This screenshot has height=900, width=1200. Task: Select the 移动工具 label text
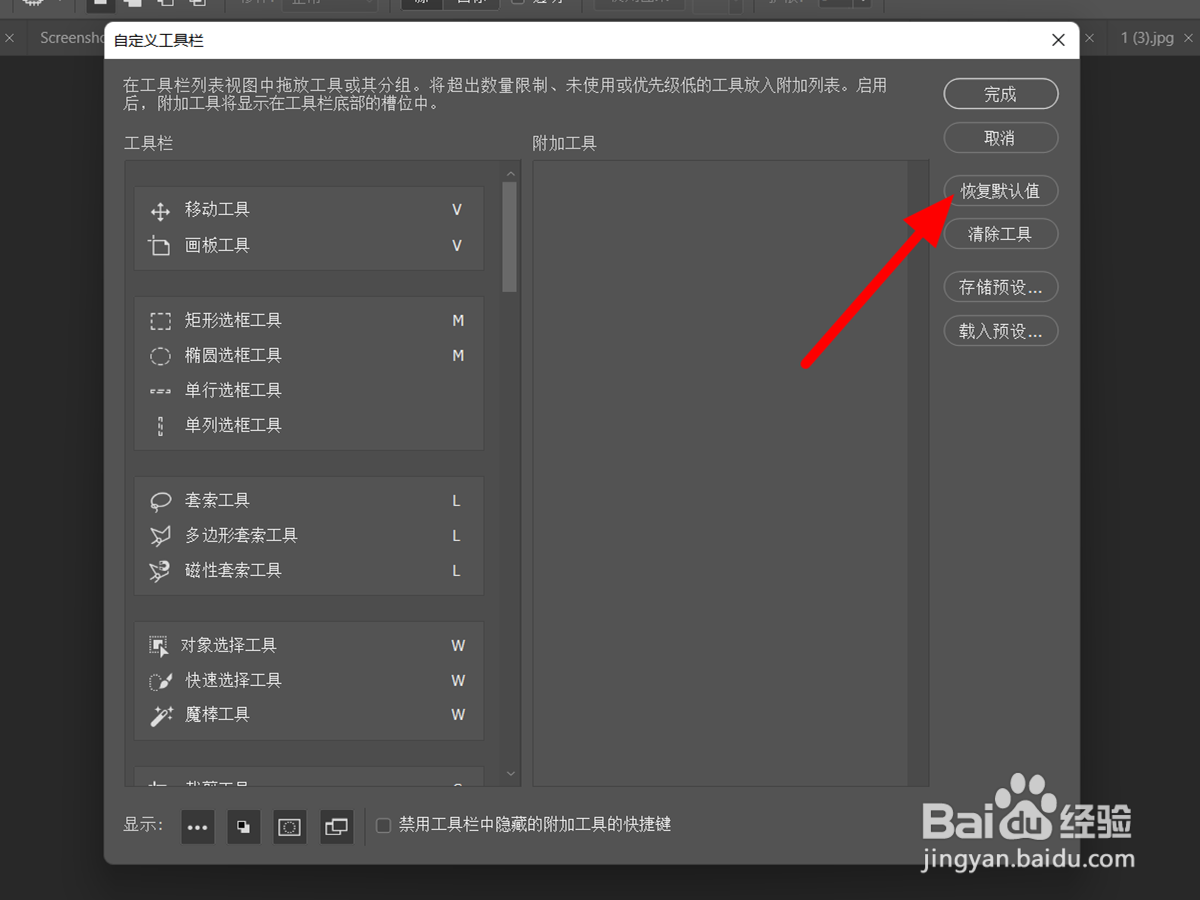(x=217, y=210)
